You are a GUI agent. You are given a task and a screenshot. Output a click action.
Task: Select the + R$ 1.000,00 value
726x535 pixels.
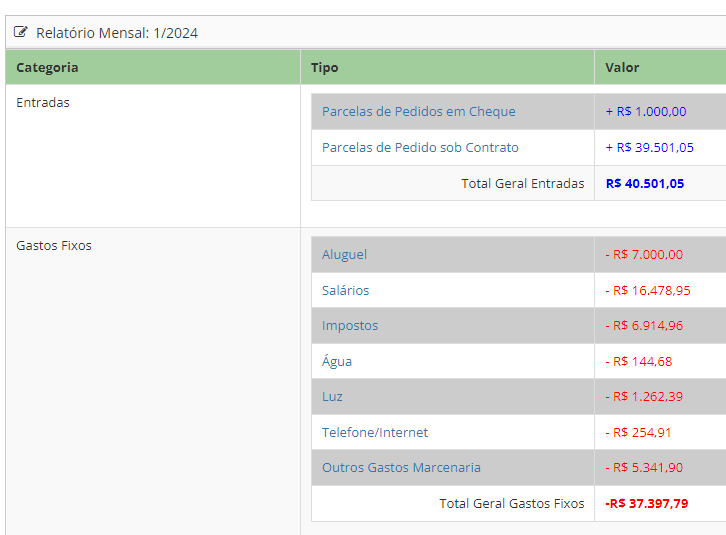tap(645, 111)
